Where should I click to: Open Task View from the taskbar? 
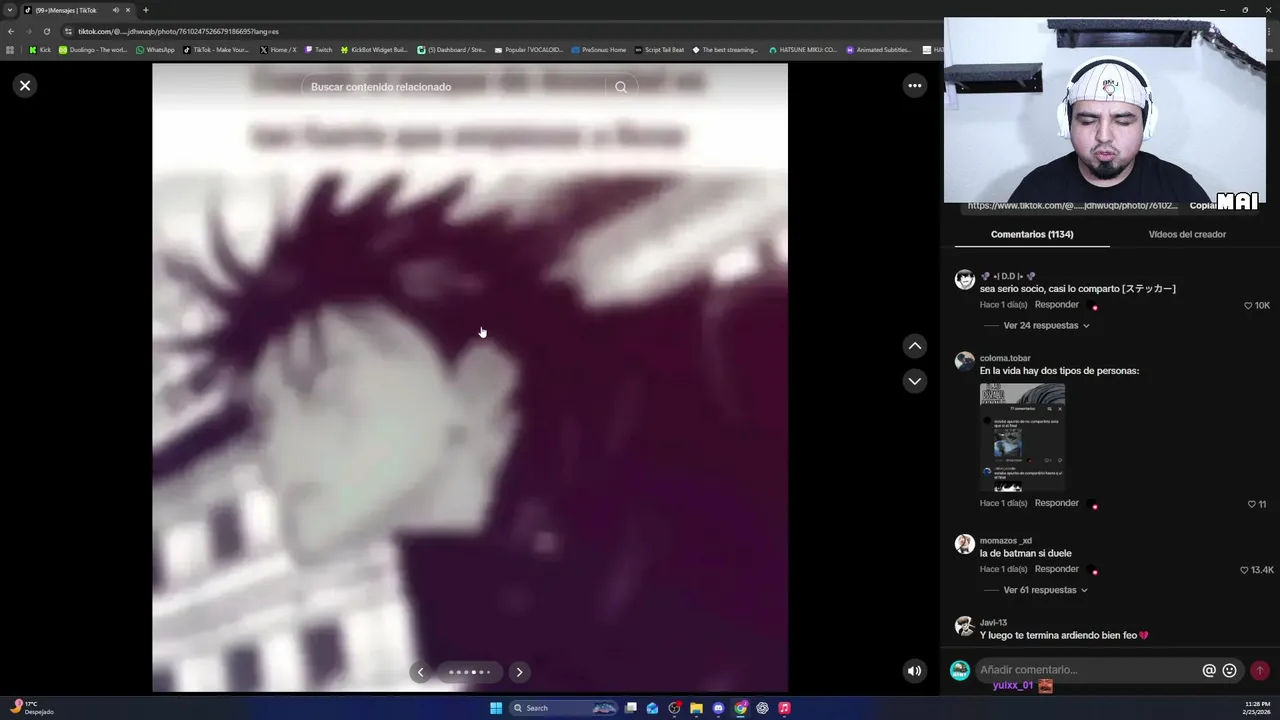pos(631,708)
